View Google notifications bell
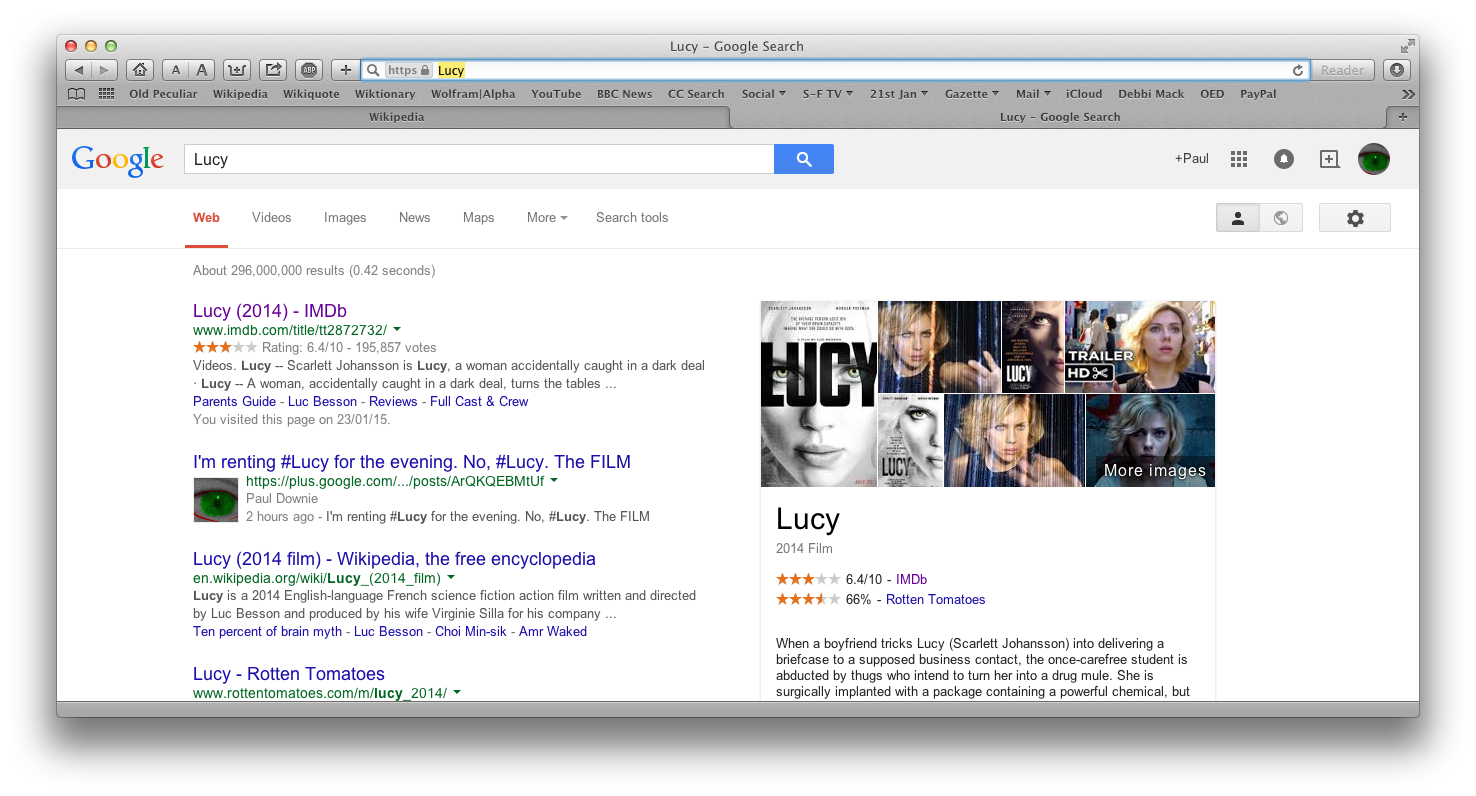The image size is (1476, 796). pyautogui.click(x=1284, y=159)
